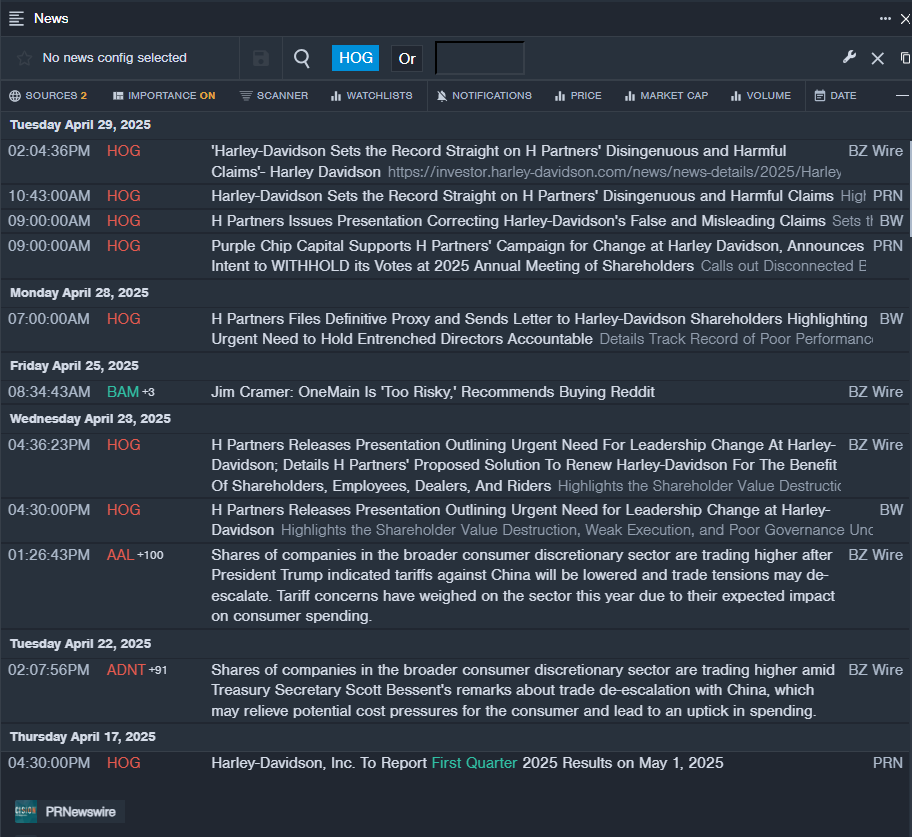
Task: Click HOG ticker on 07:00:00AM row
Action: 124,319
